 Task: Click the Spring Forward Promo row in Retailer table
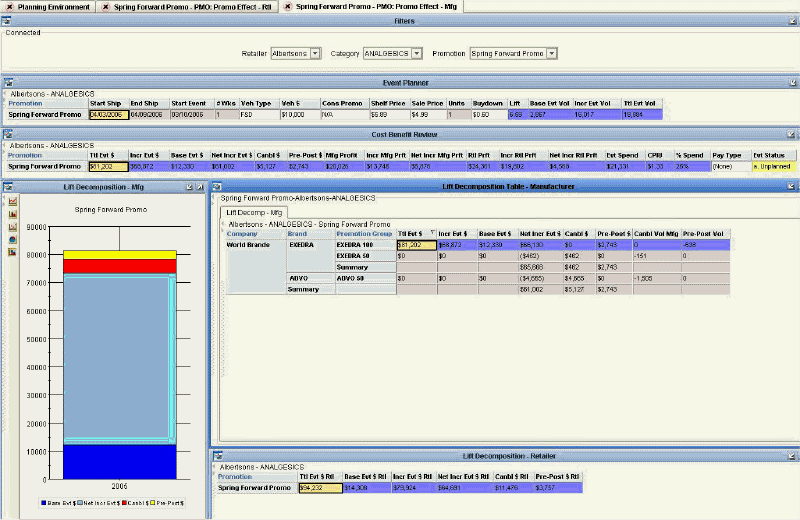click(x=399, y=488)
